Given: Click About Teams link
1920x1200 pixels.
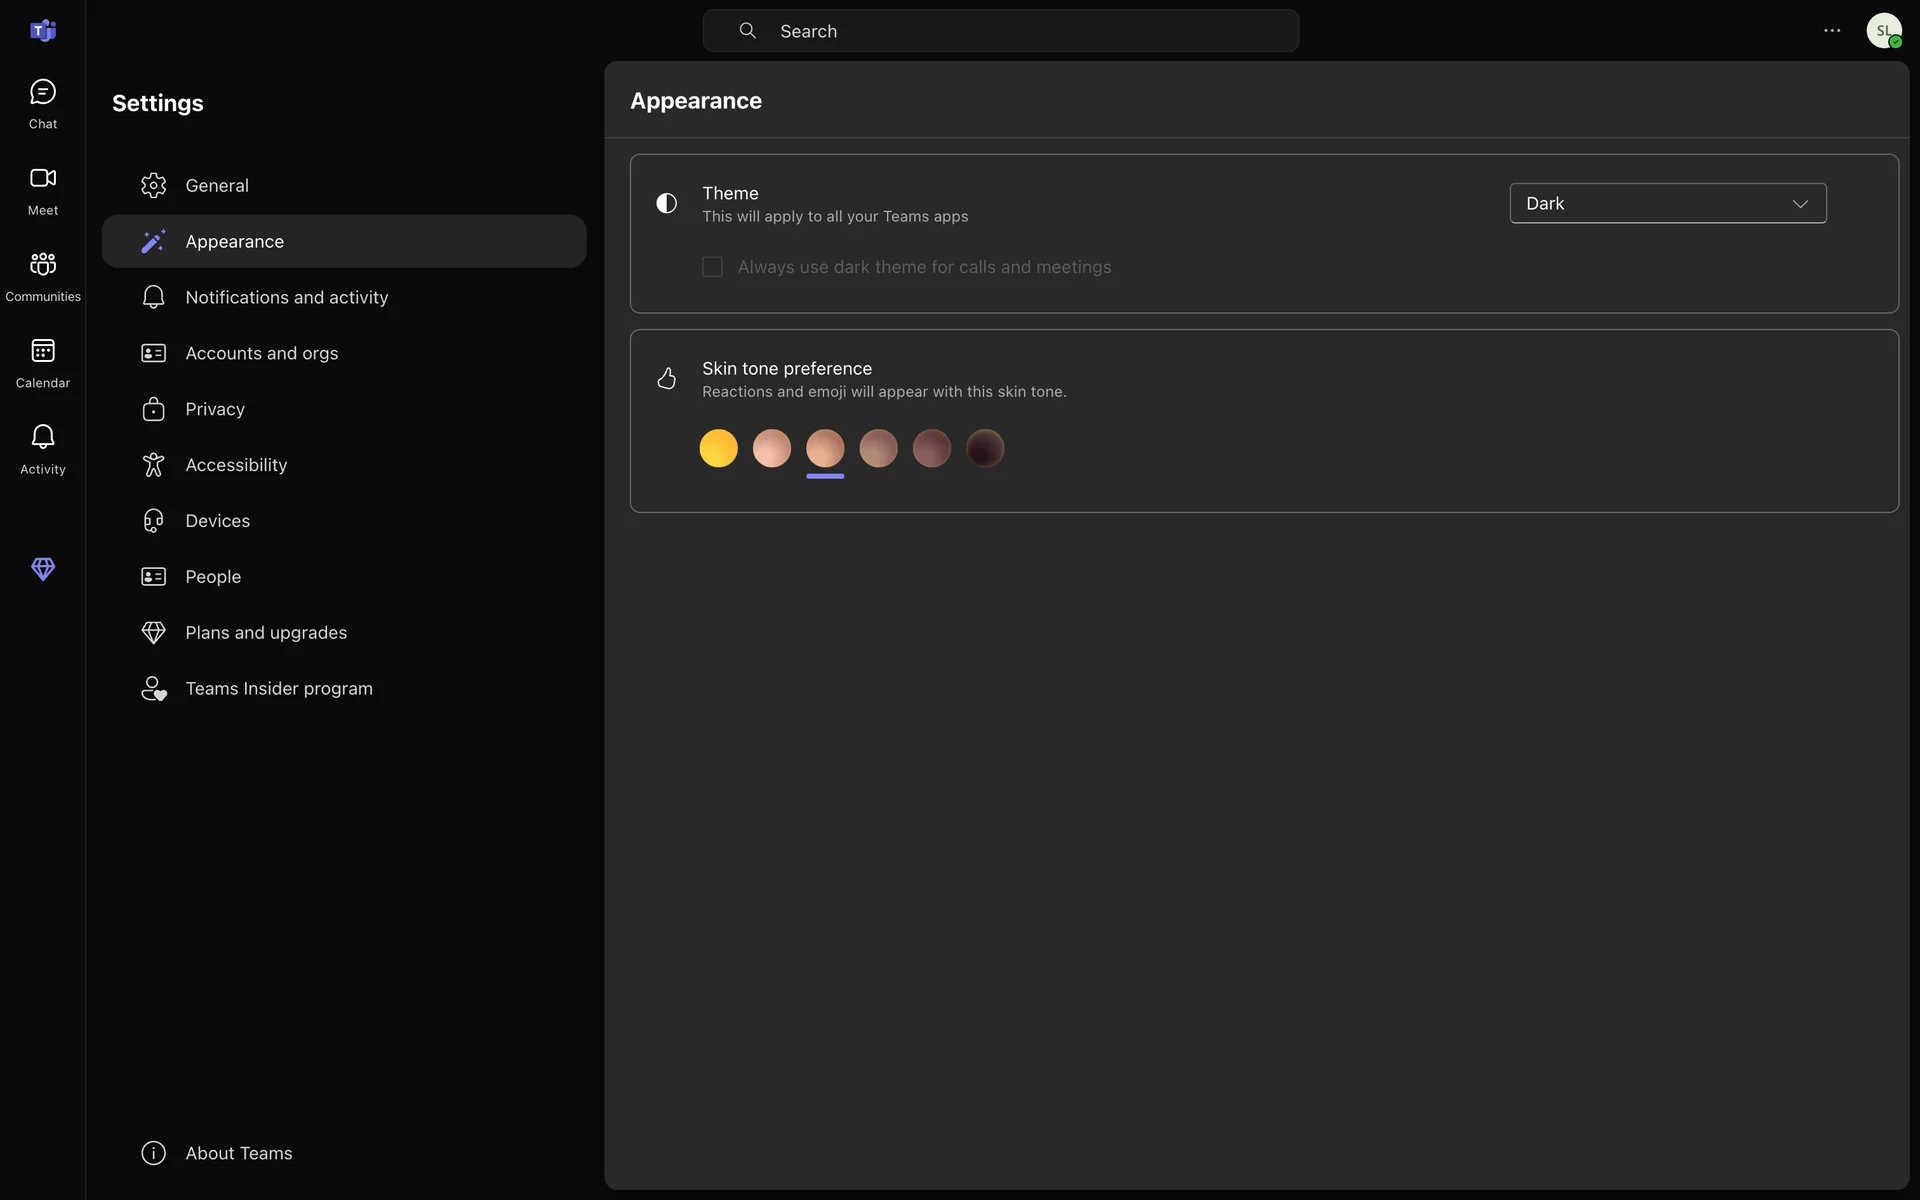Looking at the screenshot, I should coord(238,1153).
